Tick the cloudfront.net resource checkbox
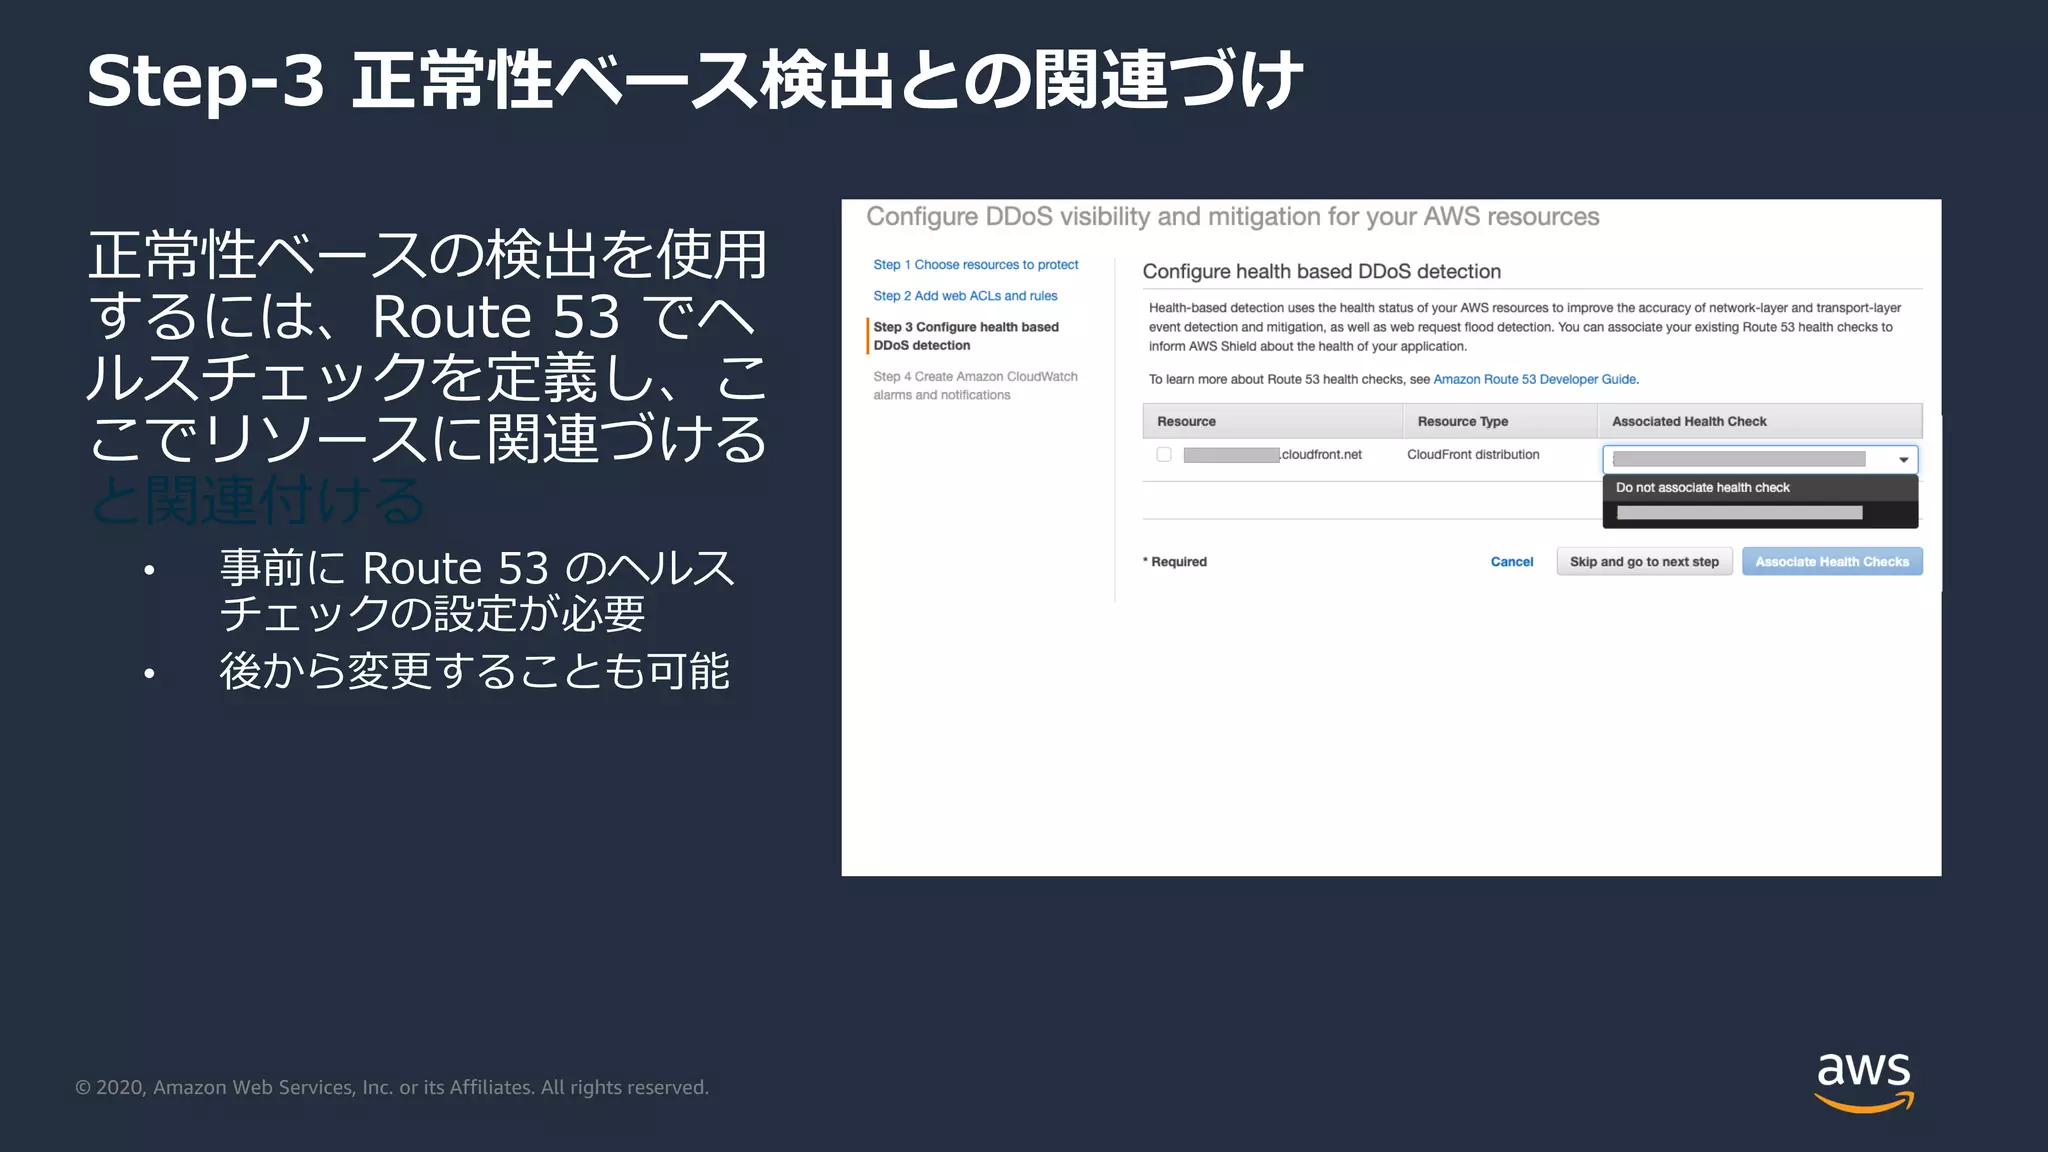 1164,455
